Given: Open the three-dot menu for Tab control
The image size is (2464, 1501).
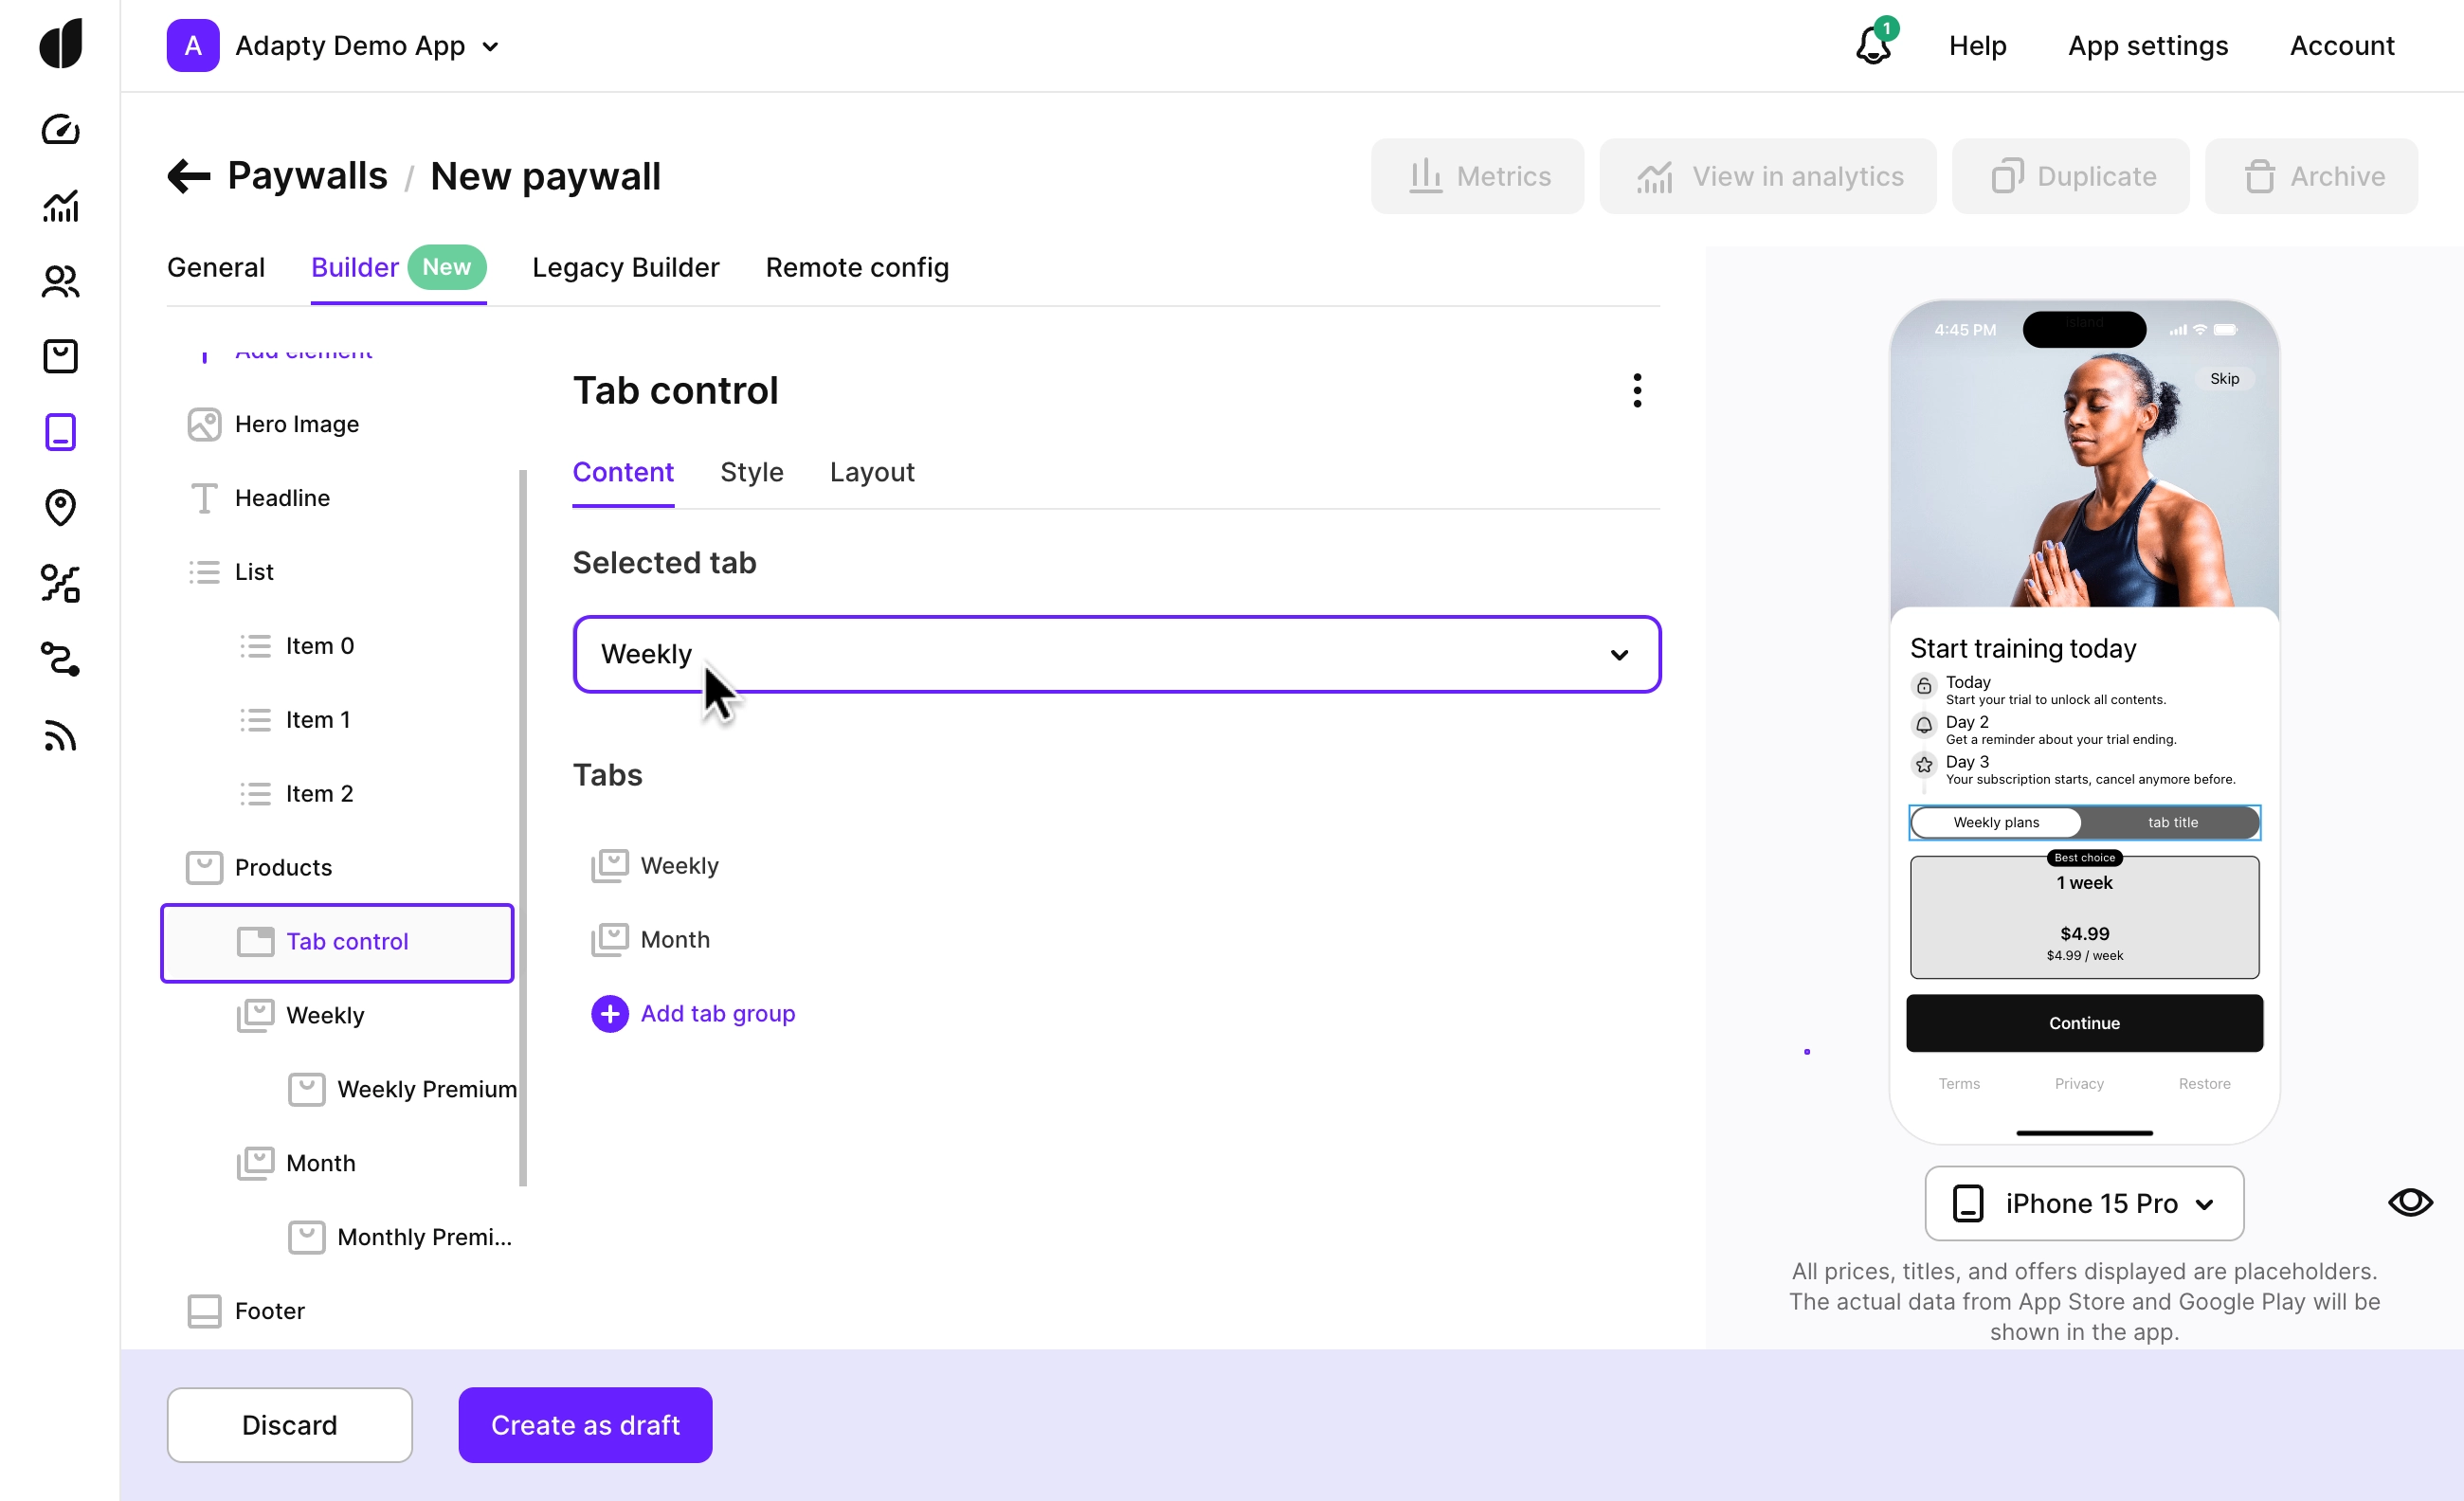Looking at the screenshot, I should [1637, 391].
